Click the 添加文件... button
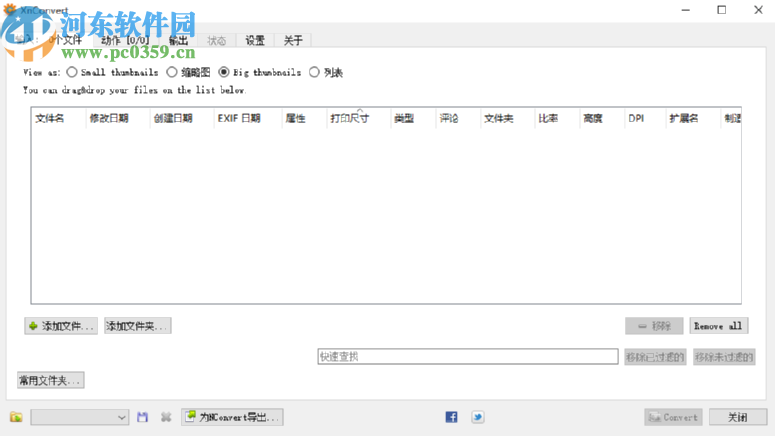This screenshot has height=436, width=775. coord(61,326)
